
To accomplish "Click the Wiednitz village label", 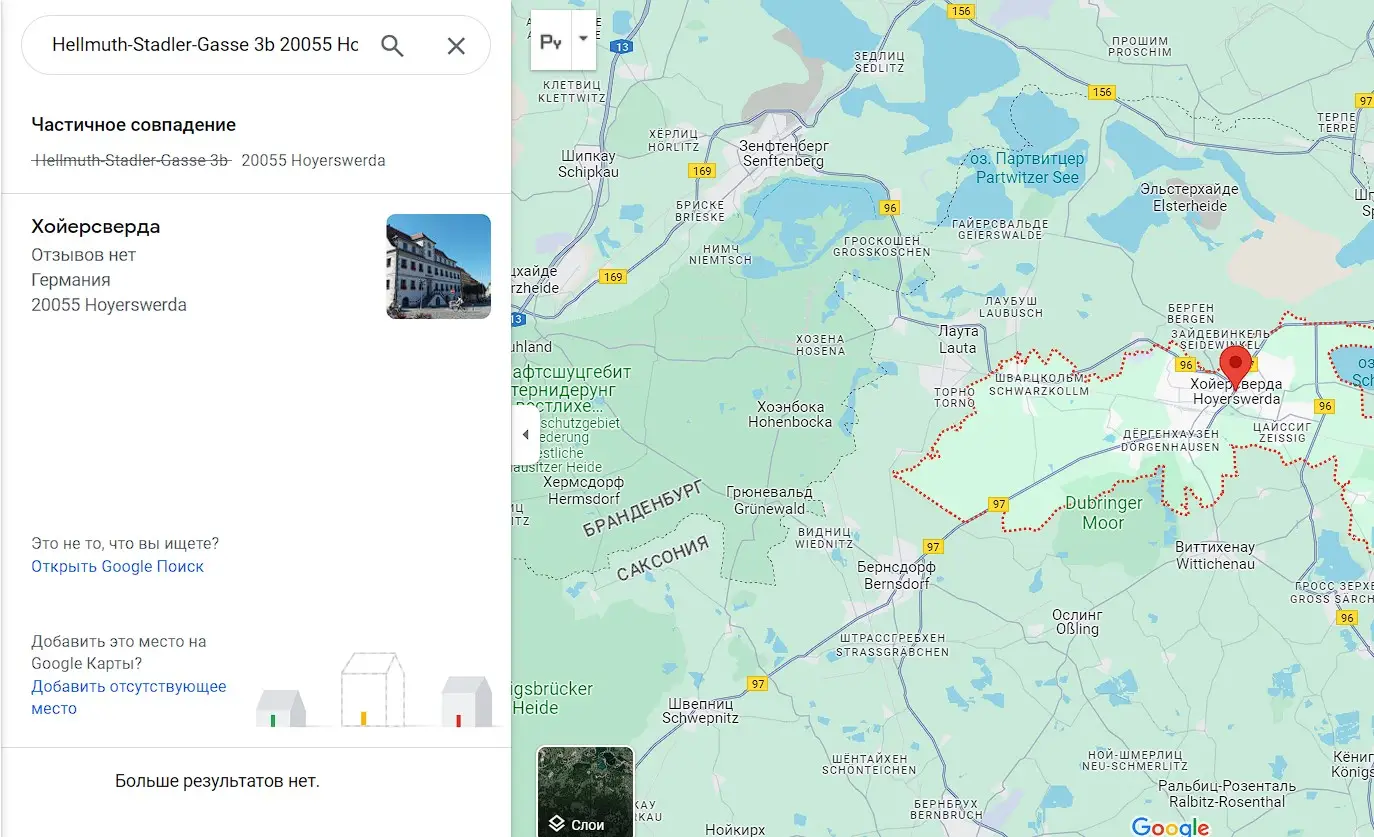I will [x=826, y=538].
